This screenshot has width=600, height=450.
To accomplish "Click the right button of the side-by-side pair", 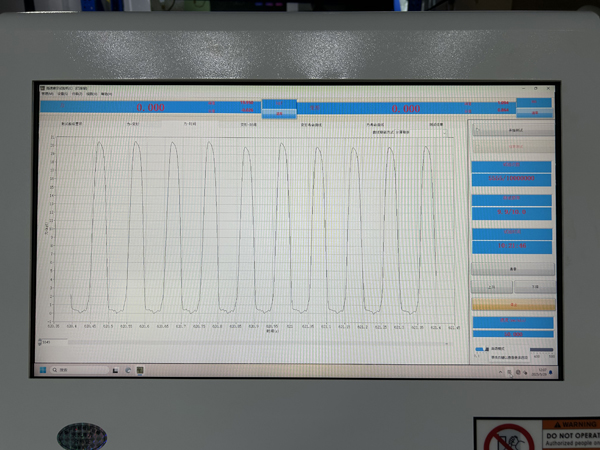I will [x=534, y=286].
